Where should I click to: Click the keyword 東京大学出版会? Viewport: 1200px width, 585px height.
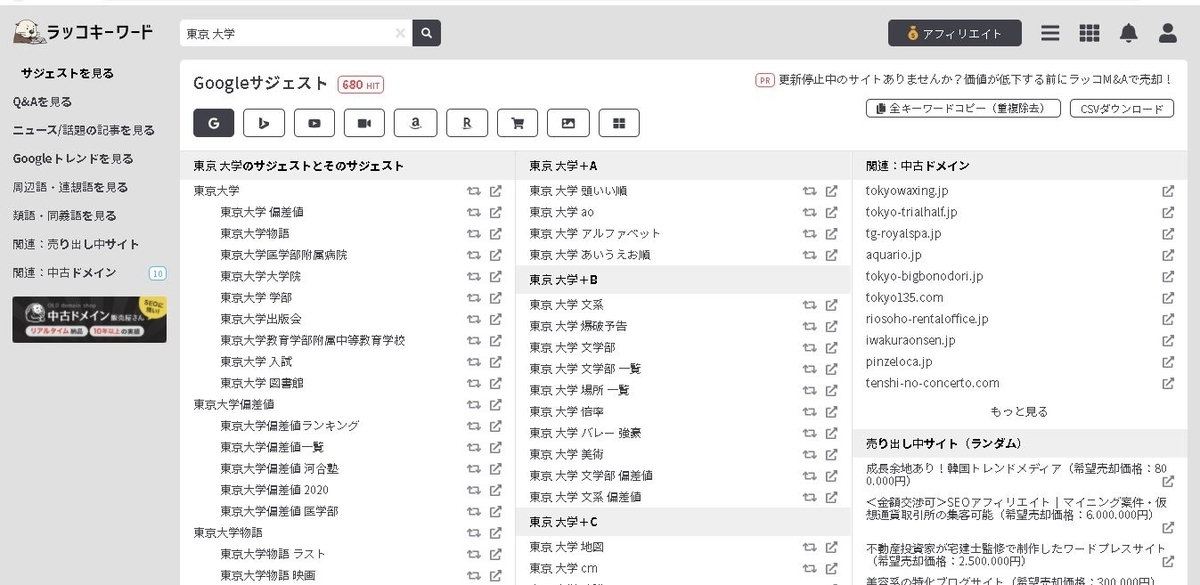[x=262, y=319]
